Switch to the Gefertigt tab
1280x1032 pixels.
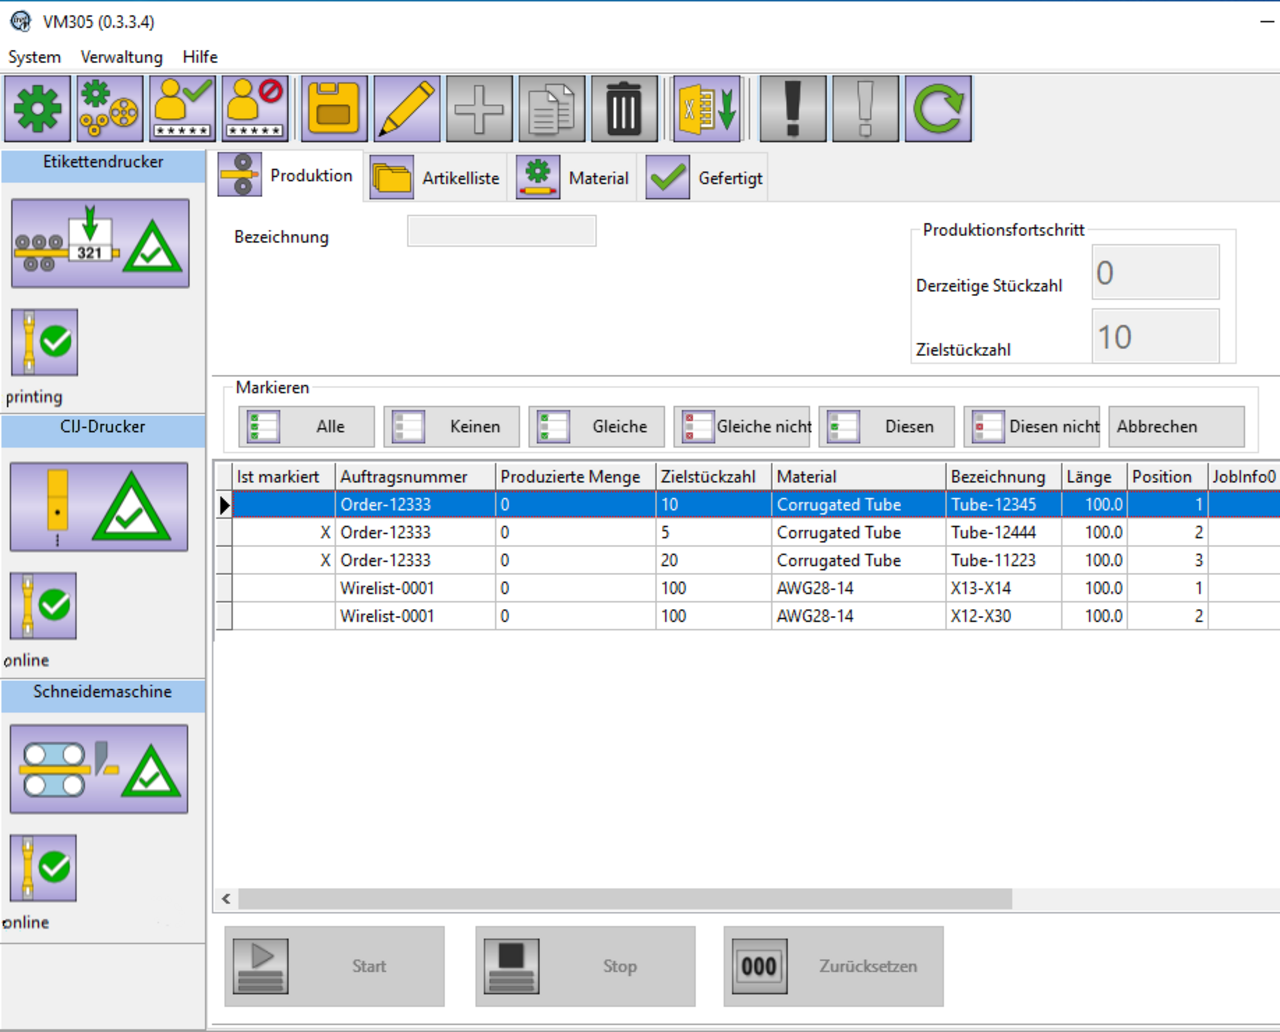coord(705,178)
